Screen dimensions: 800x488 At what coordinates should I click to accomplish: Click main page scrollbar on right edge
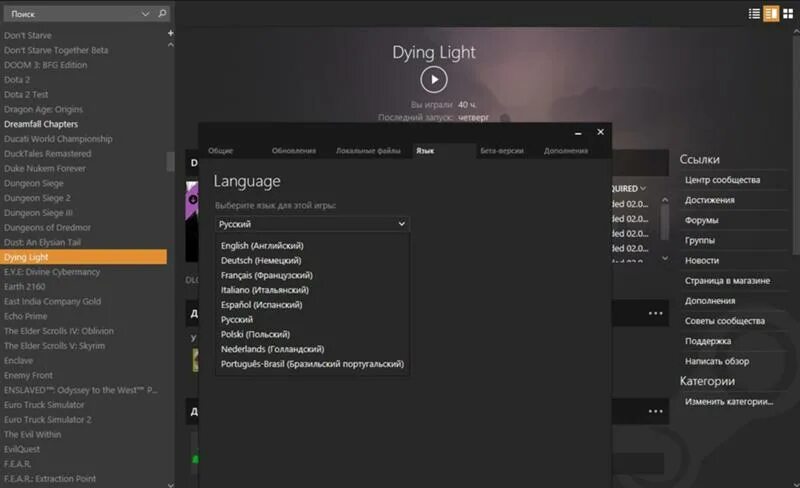coord(796,143)
